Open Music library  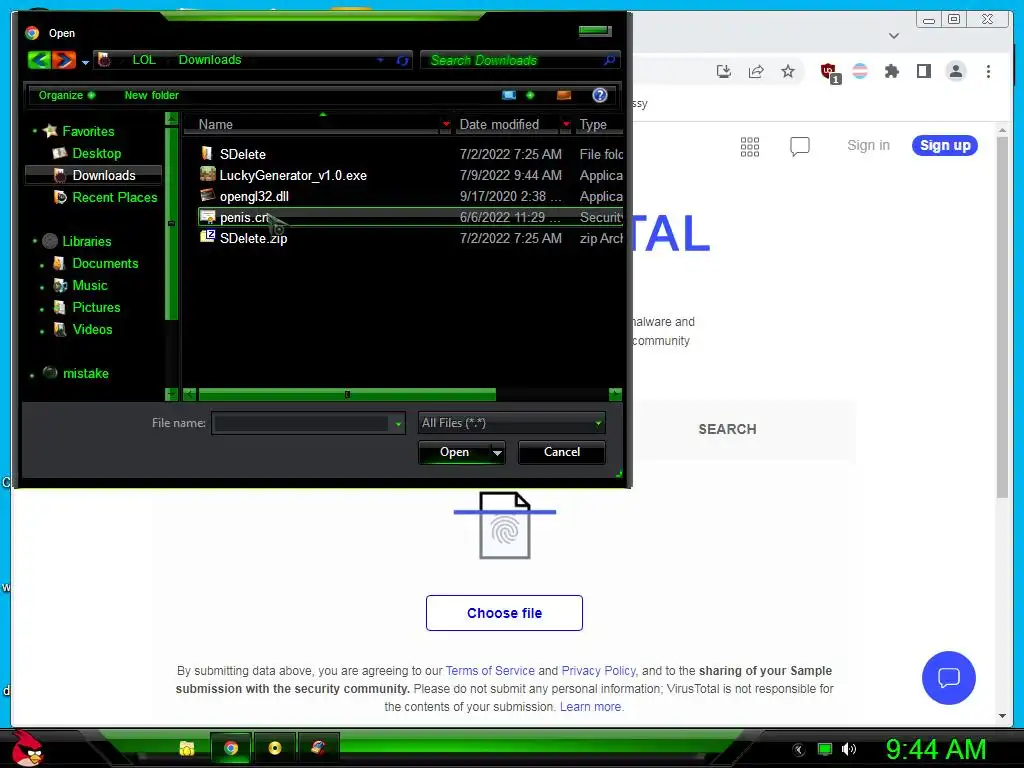click(x=89, y=285)
